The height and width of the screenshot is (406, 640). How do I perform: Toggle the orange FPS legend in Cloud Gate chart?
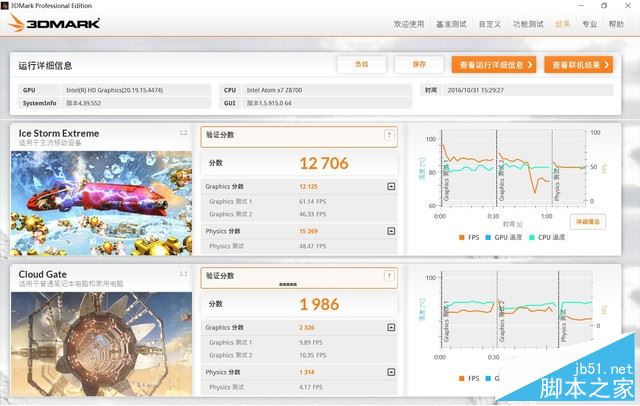[469, 378]
